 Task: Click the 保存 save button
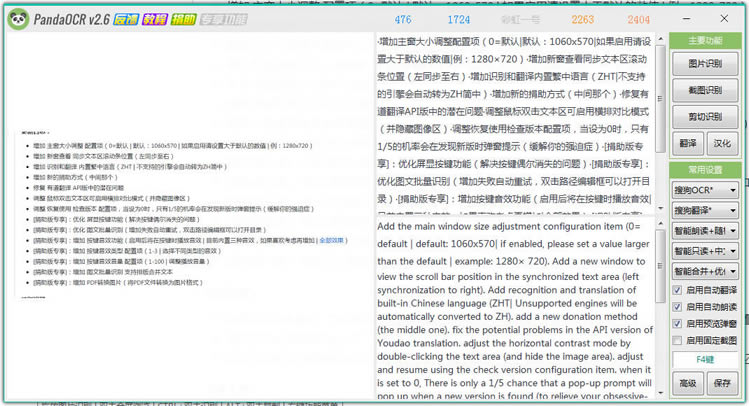click(722, 383)
